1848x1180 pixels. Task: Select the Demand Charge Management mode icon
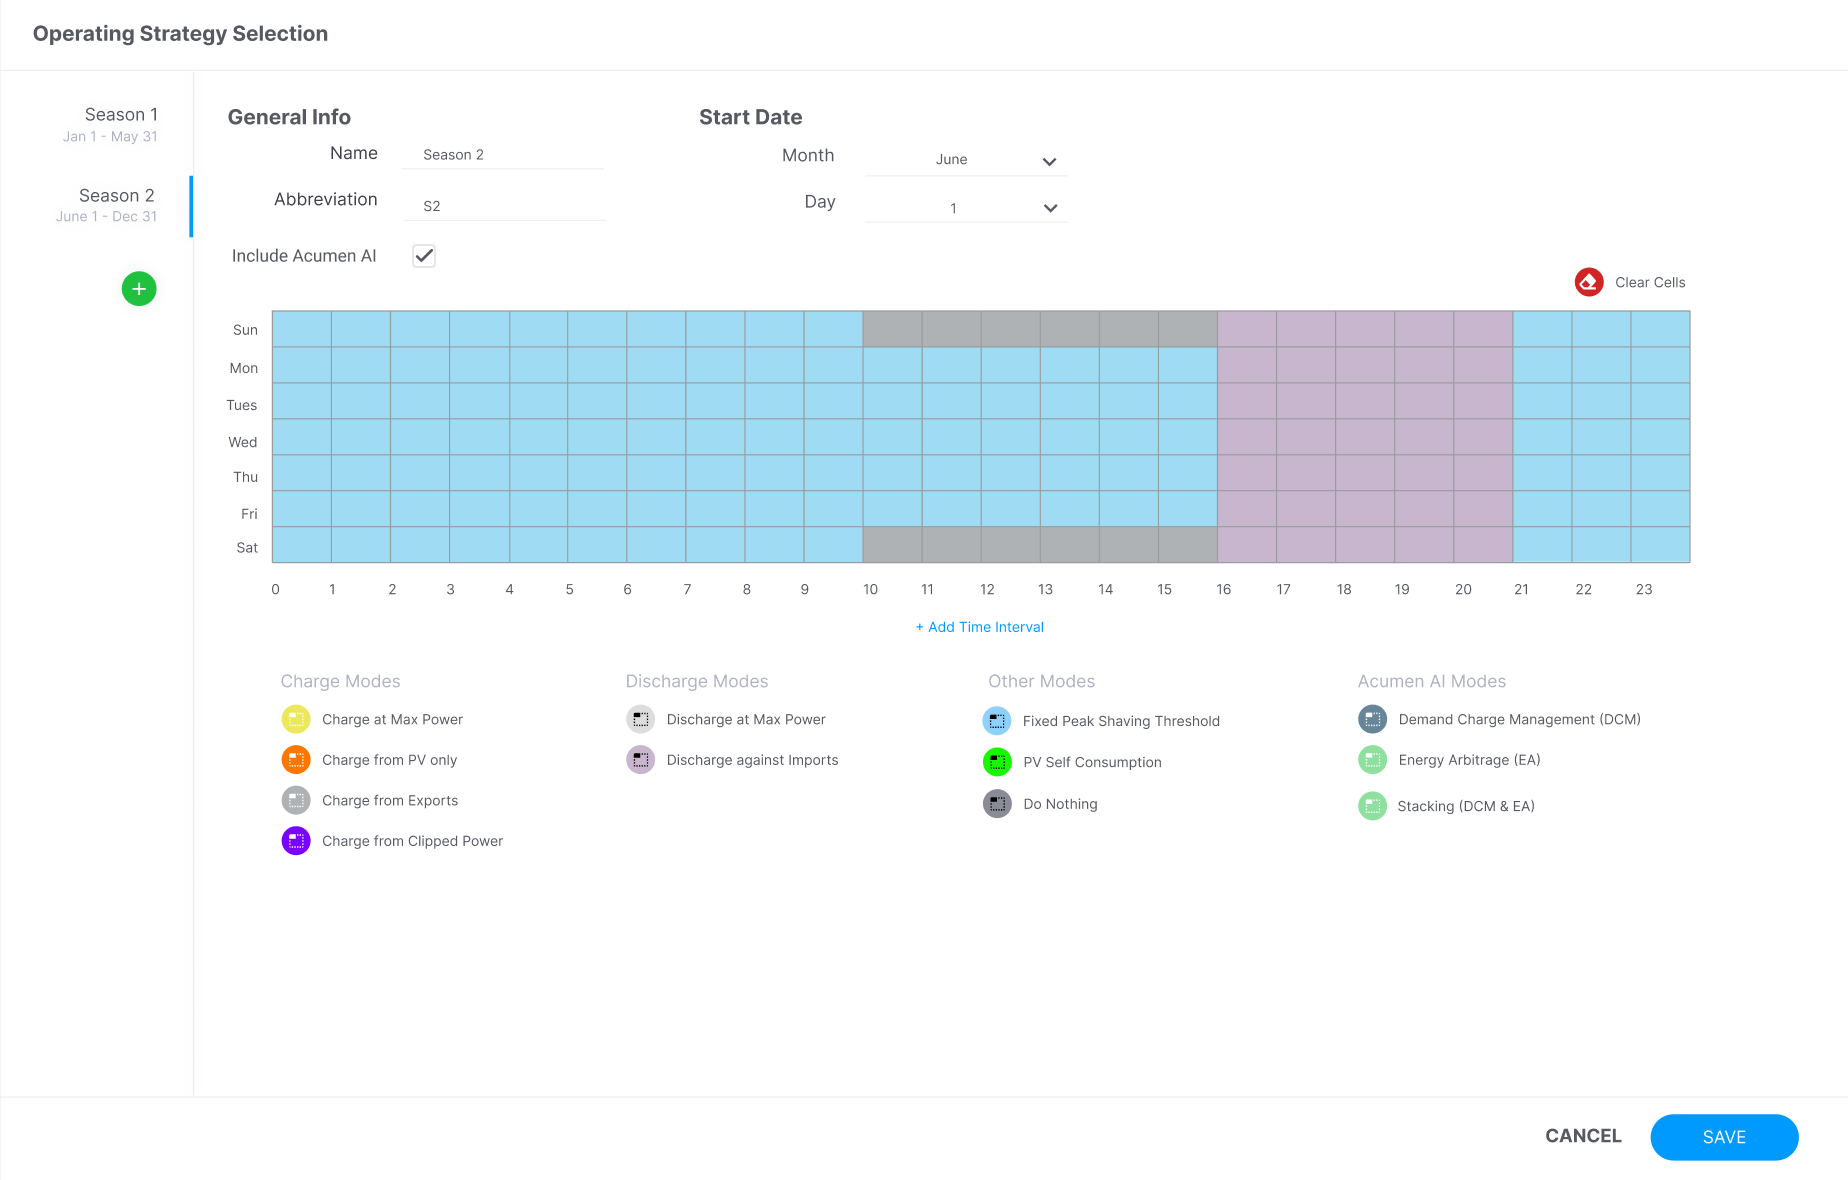tap(1371, 718)
